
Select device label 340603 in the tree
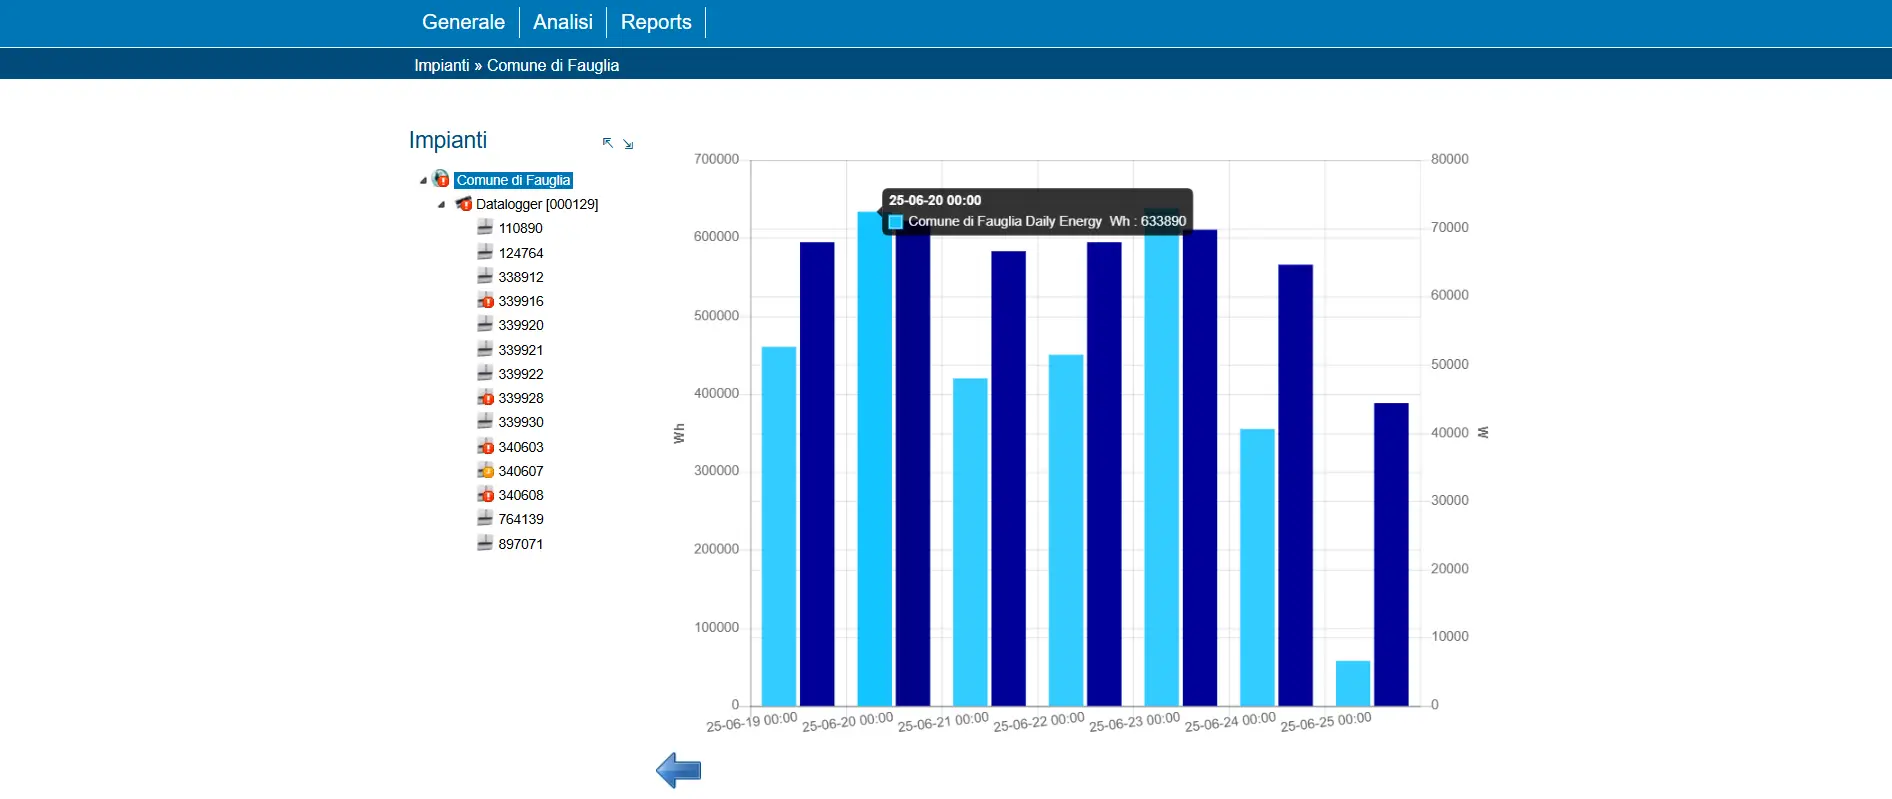[x=521, y=447]
